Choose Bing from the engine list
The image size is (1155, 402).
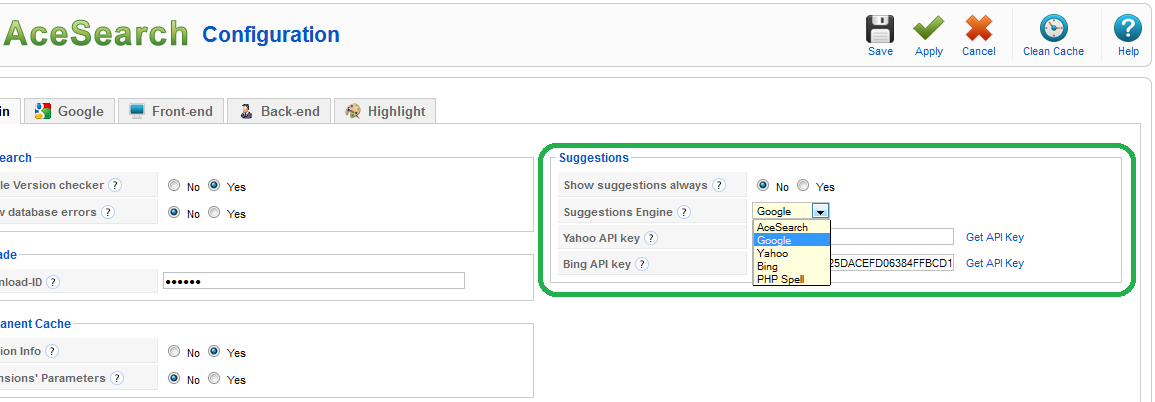[792, 267]
